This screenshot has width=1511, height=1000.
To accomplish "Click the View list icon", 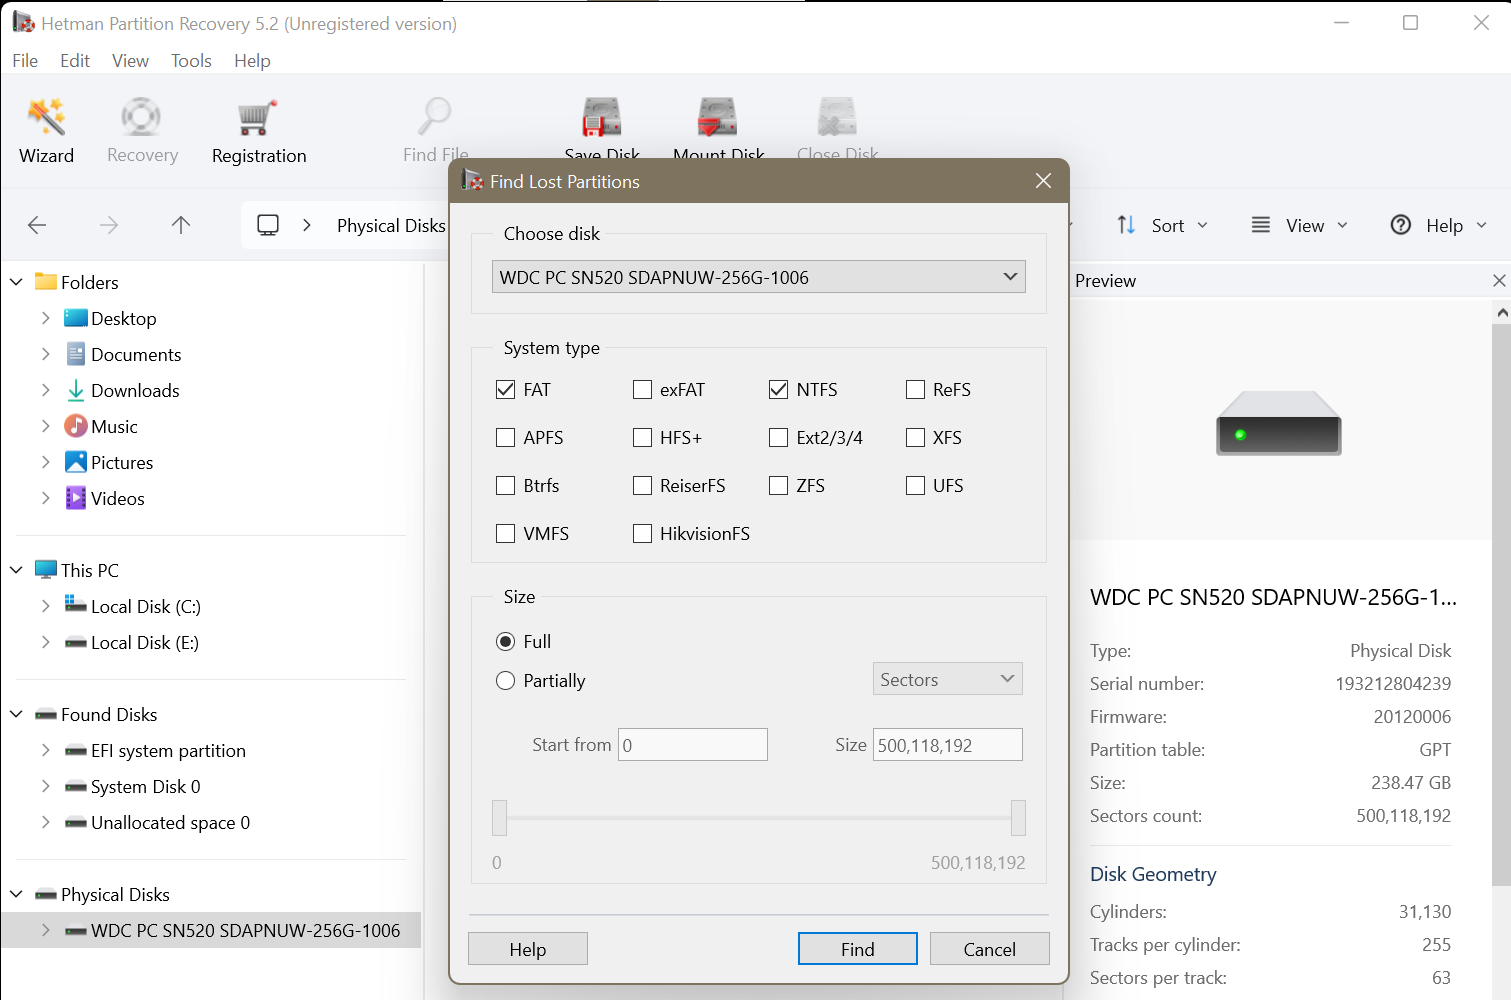I will (x=1261, y=225).
